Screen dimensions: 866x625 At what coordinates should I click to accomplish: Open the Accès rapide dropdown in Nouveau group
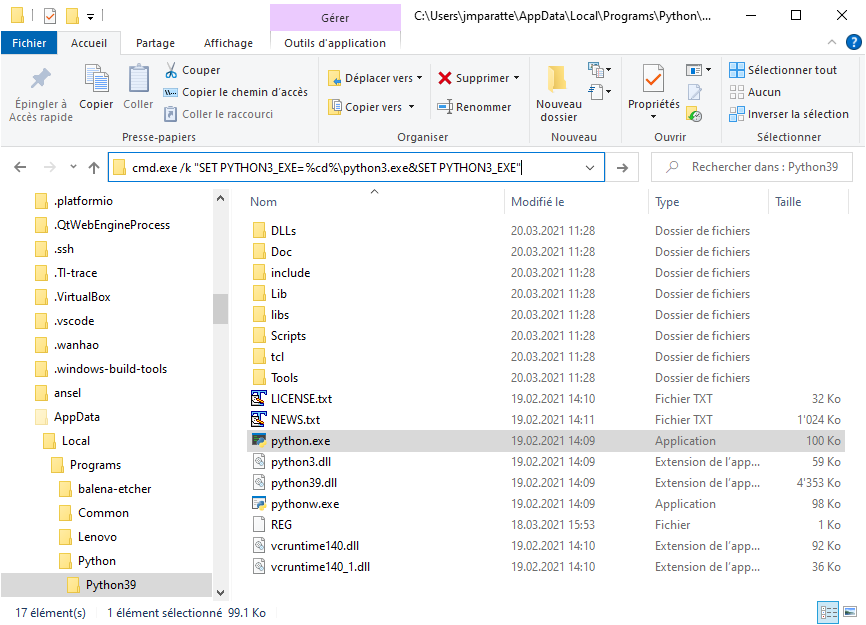[x=599, y=92]
